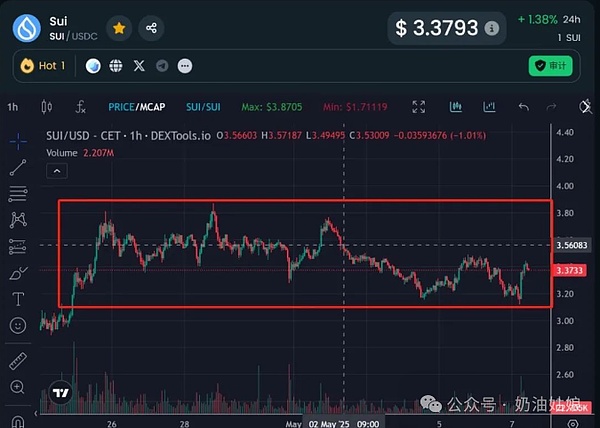Select the ruler measure tool
The height and width of the screenshot is (428, 600).
17,361
